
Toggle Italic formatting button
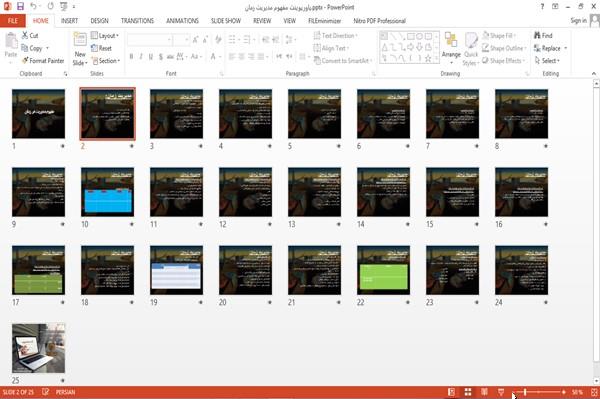141,57
